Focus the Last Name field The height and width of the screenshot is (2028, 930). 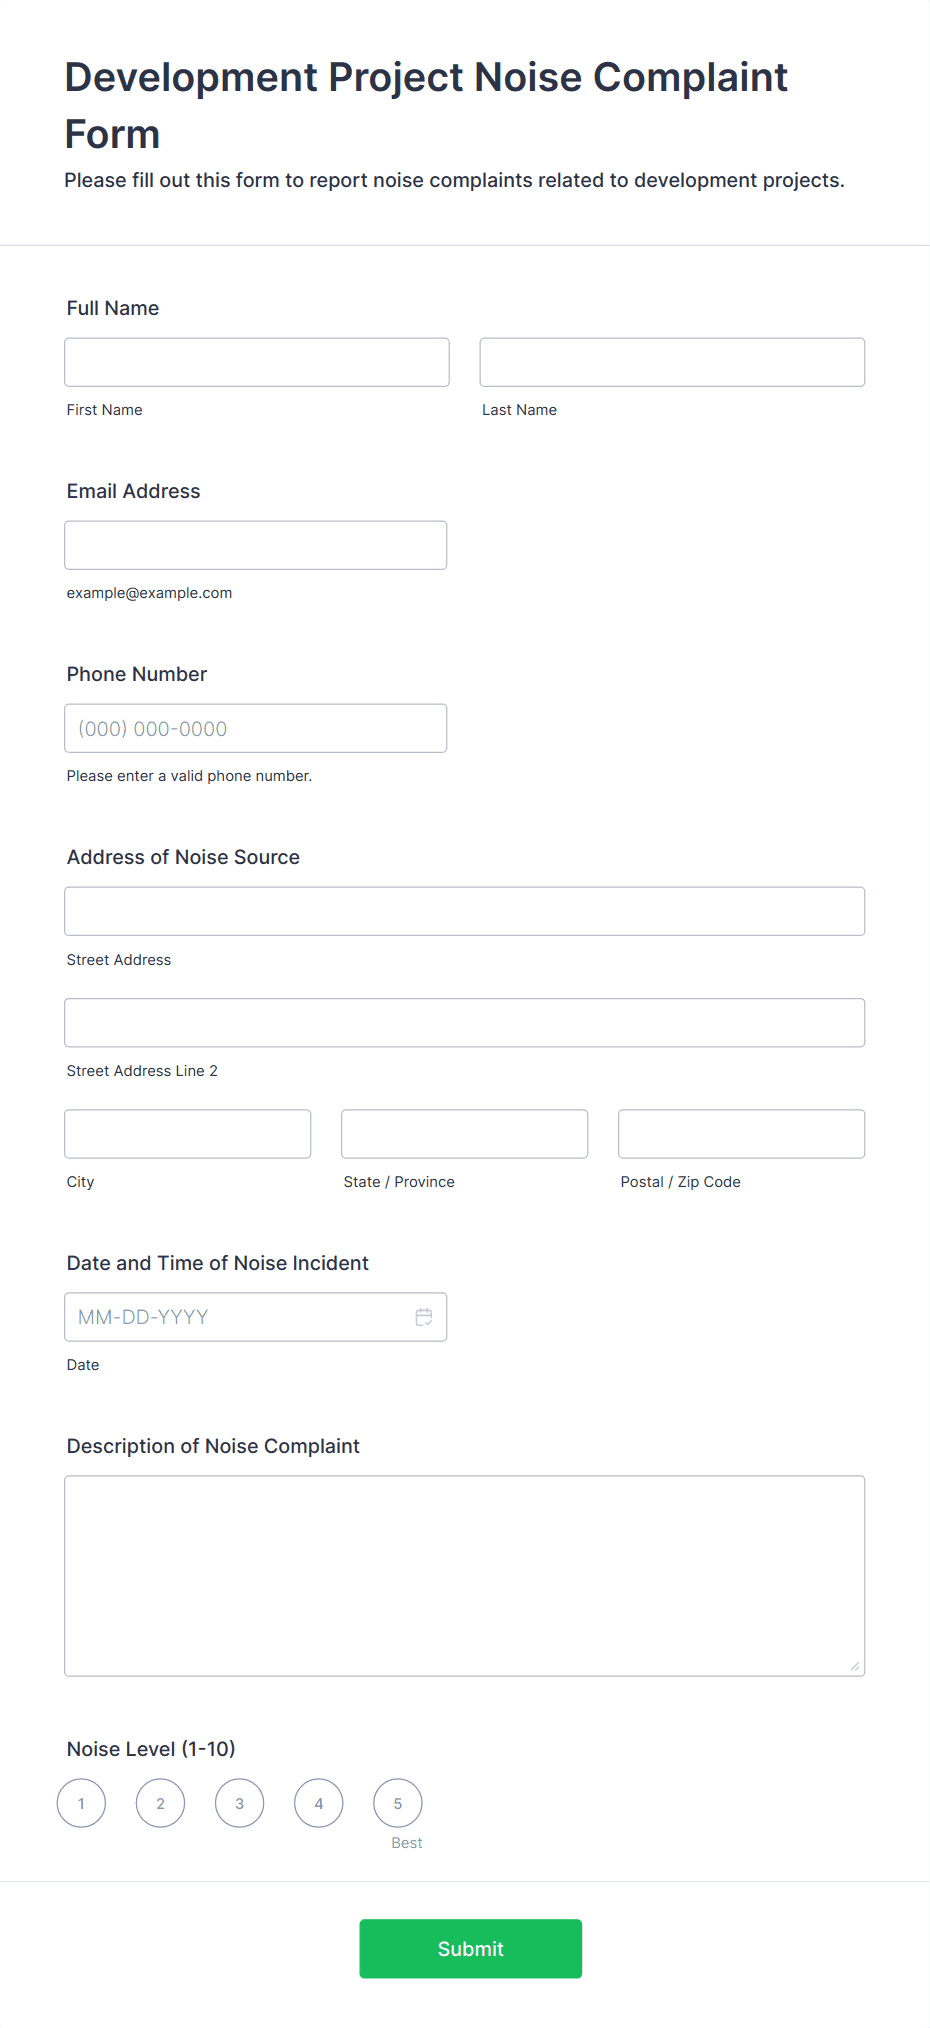[672, 362]
